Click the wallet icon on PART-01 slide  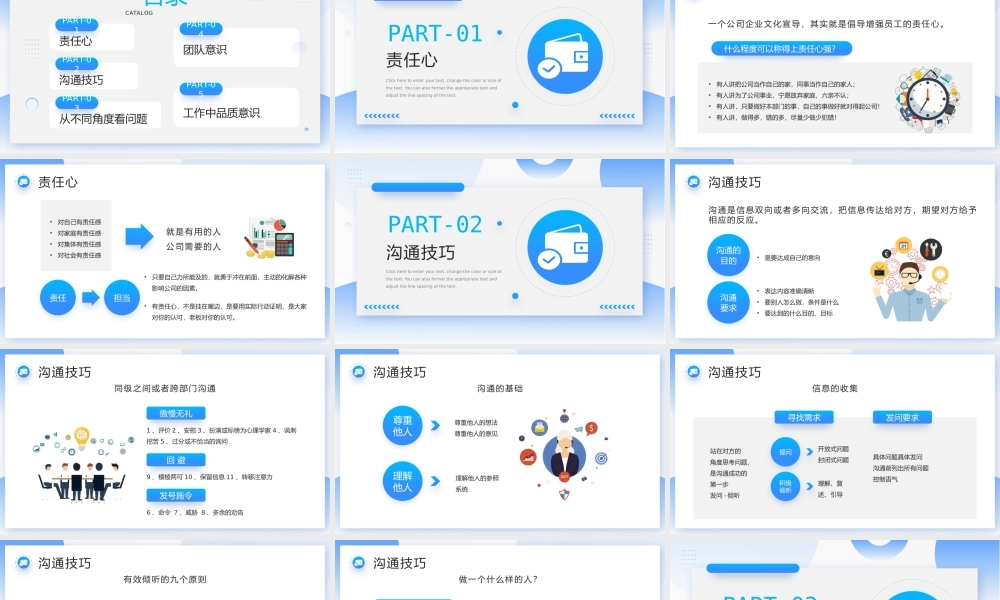point(565,57)
